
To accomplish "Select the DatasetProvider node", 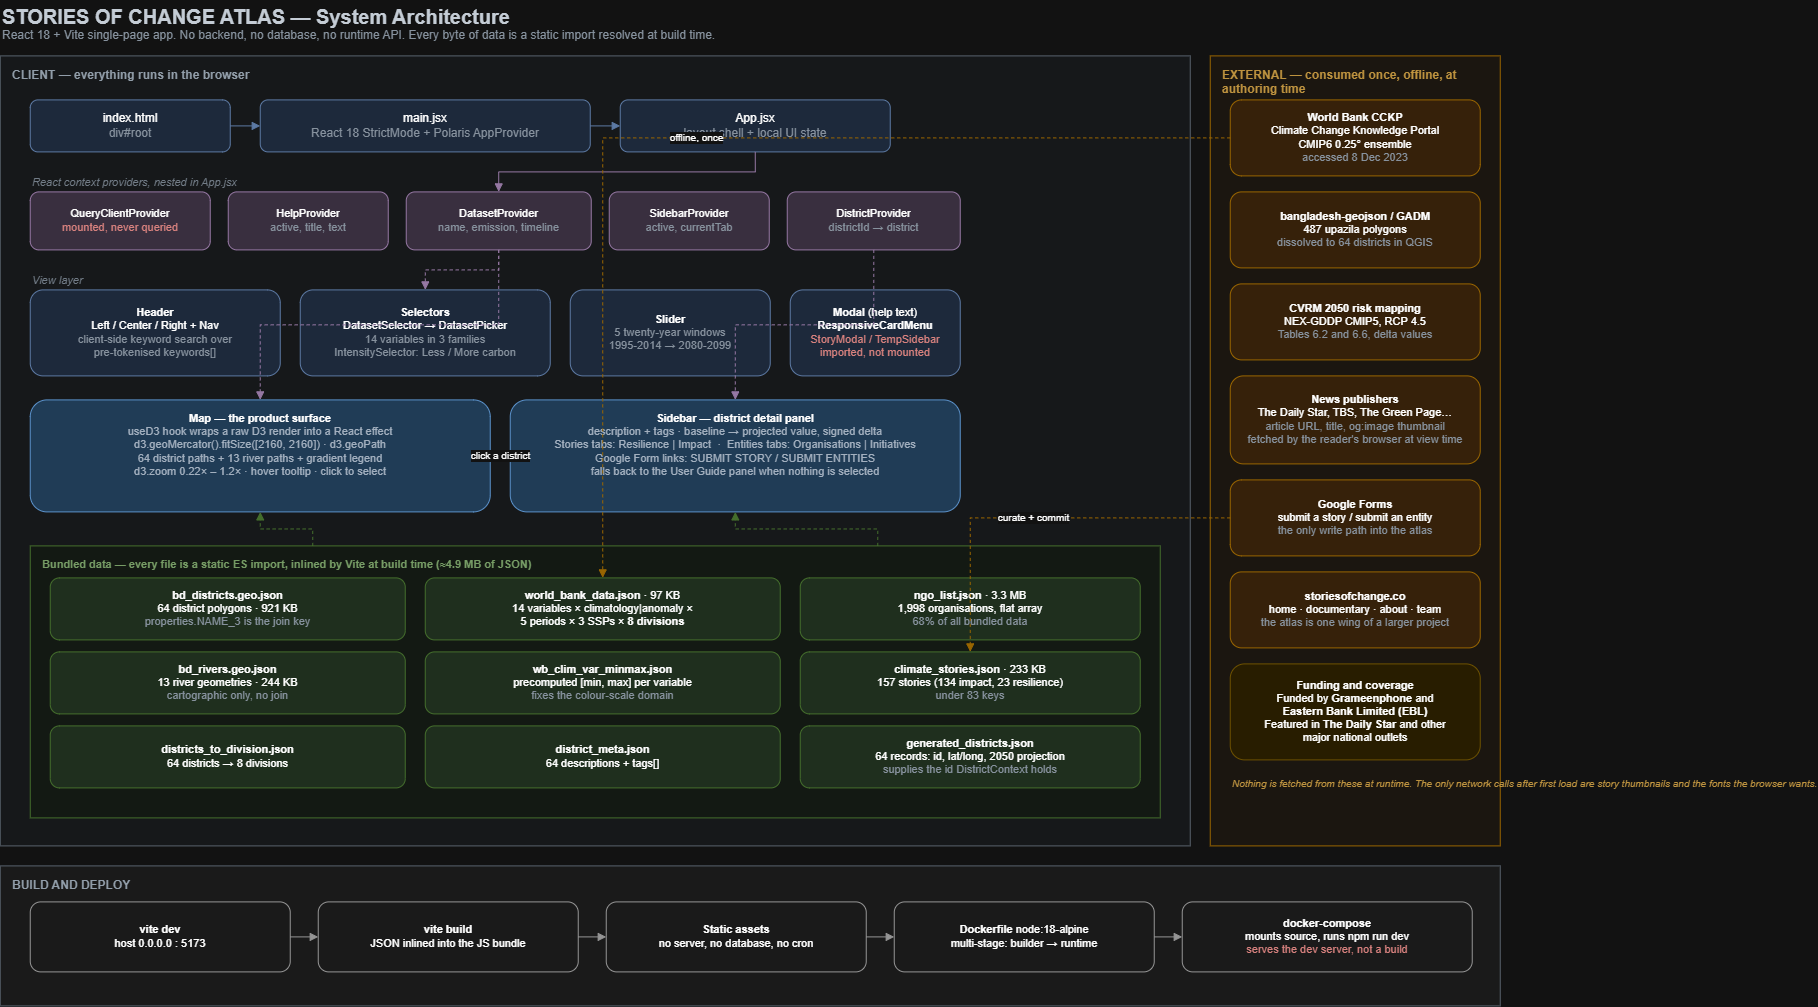I will point(498,221).
